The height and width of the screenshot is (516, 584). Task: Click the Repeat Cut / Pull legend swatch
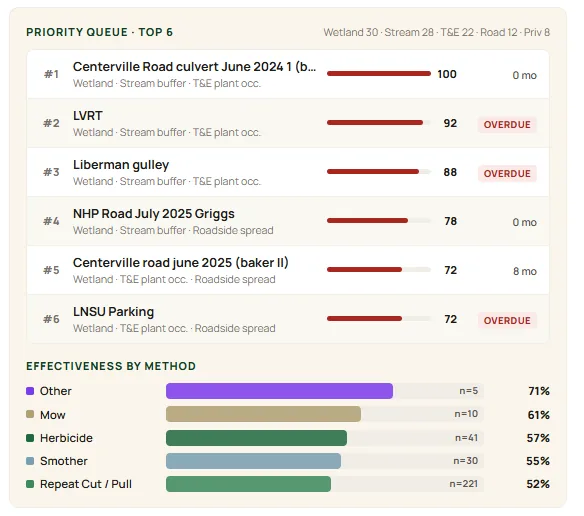[x=30, y=484]
